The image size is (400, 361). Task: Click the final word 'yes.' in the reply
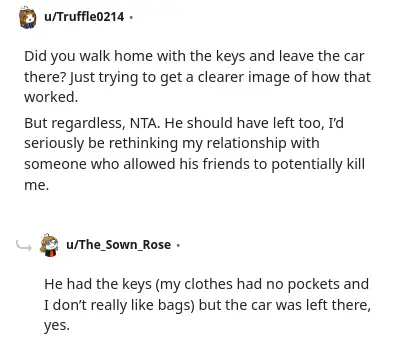[57, 326]
